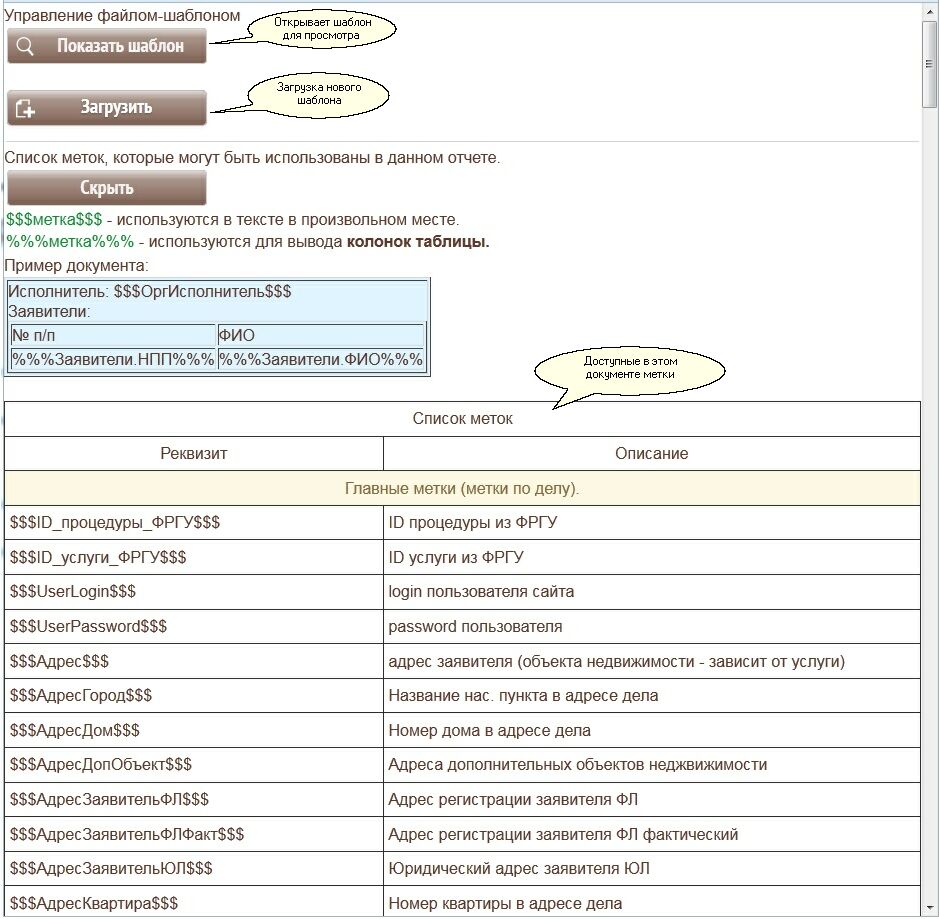Image resolution: width=939 pixels, height=919 pixels.
Task: Click the Описание column header
Action: (x=651, y=453)
